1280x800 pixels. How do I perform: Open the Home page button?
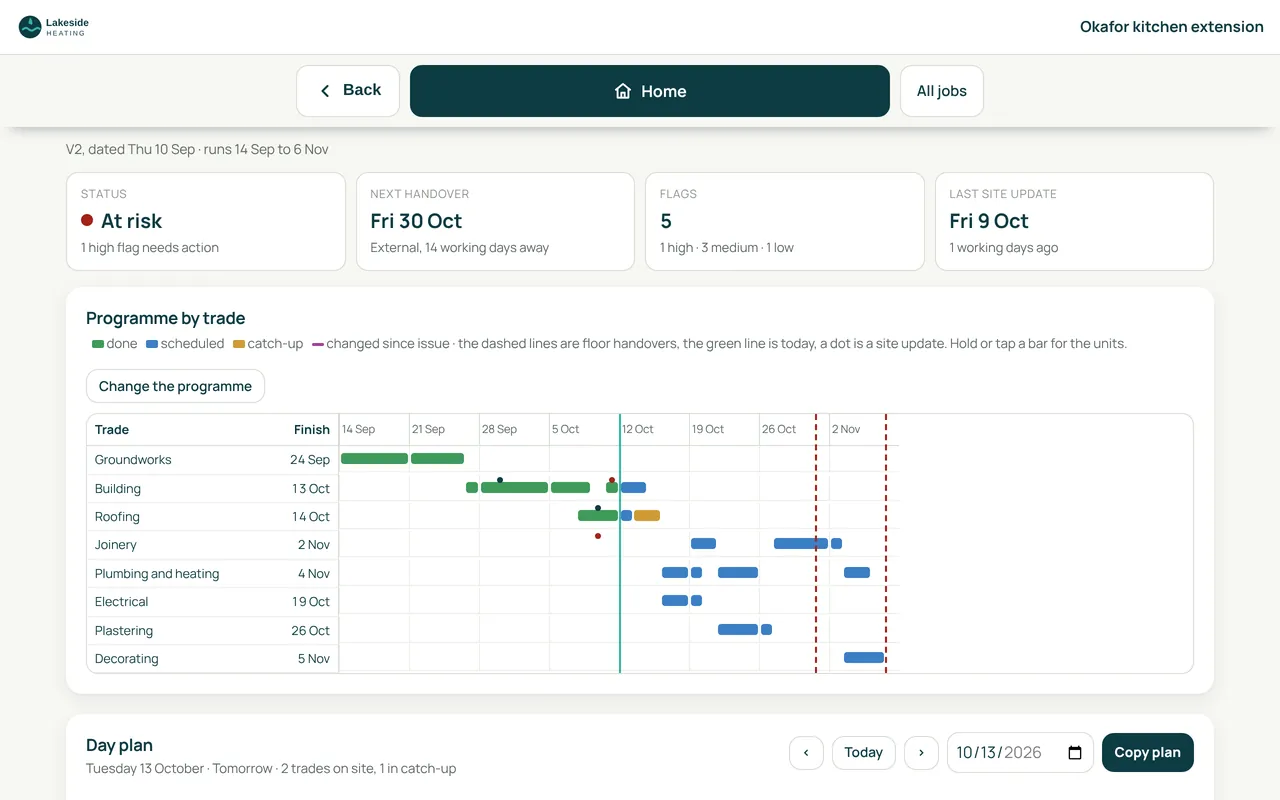click(650, 91)
